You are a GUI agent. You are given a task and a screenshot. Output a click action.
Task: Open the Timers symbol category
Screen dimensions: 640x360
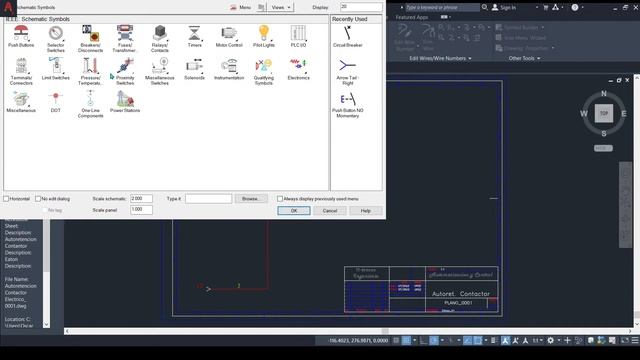tap(194, 36)
